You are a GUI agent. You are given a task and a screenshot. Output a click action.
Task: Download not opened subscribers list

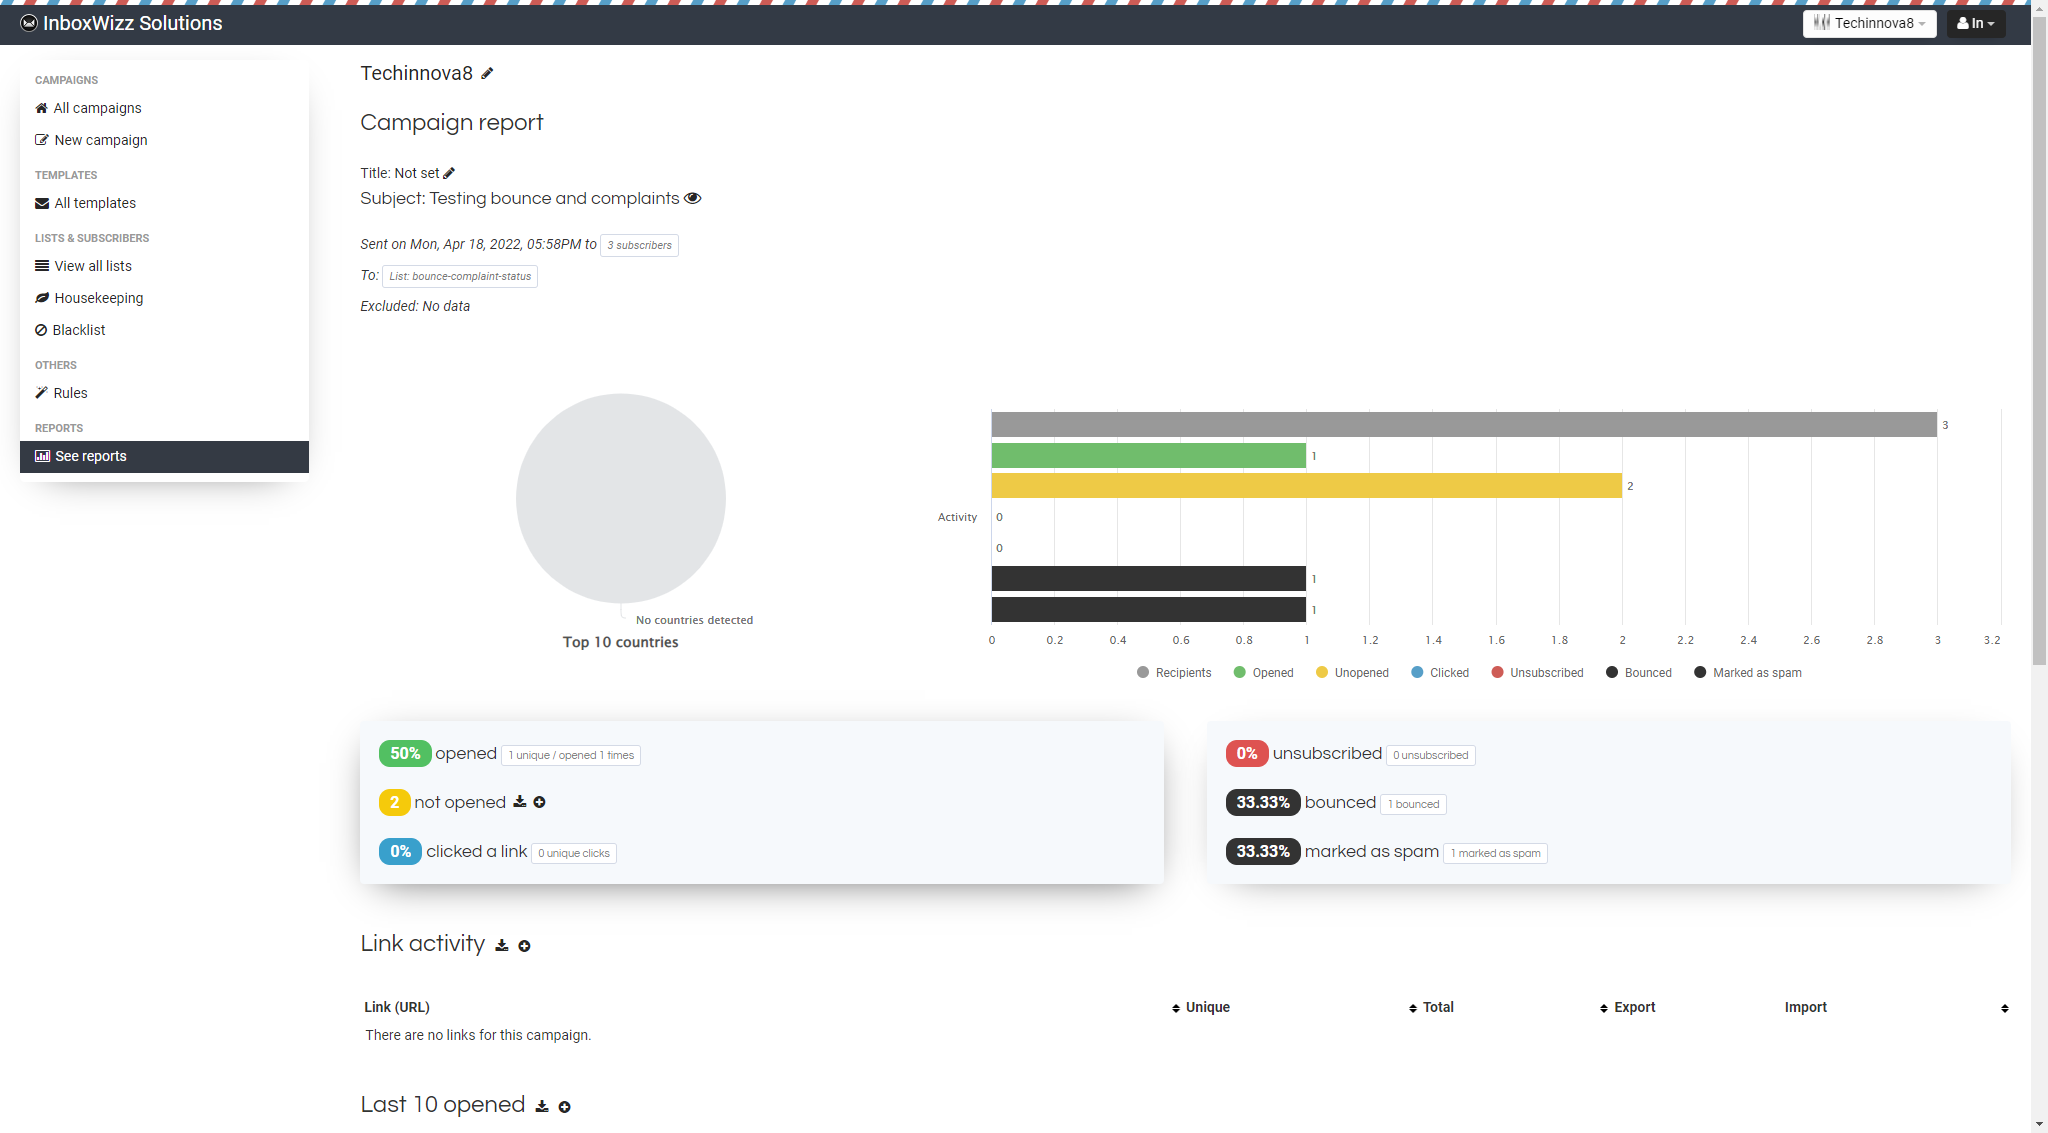pyautogui.click(x=519, y=802)
